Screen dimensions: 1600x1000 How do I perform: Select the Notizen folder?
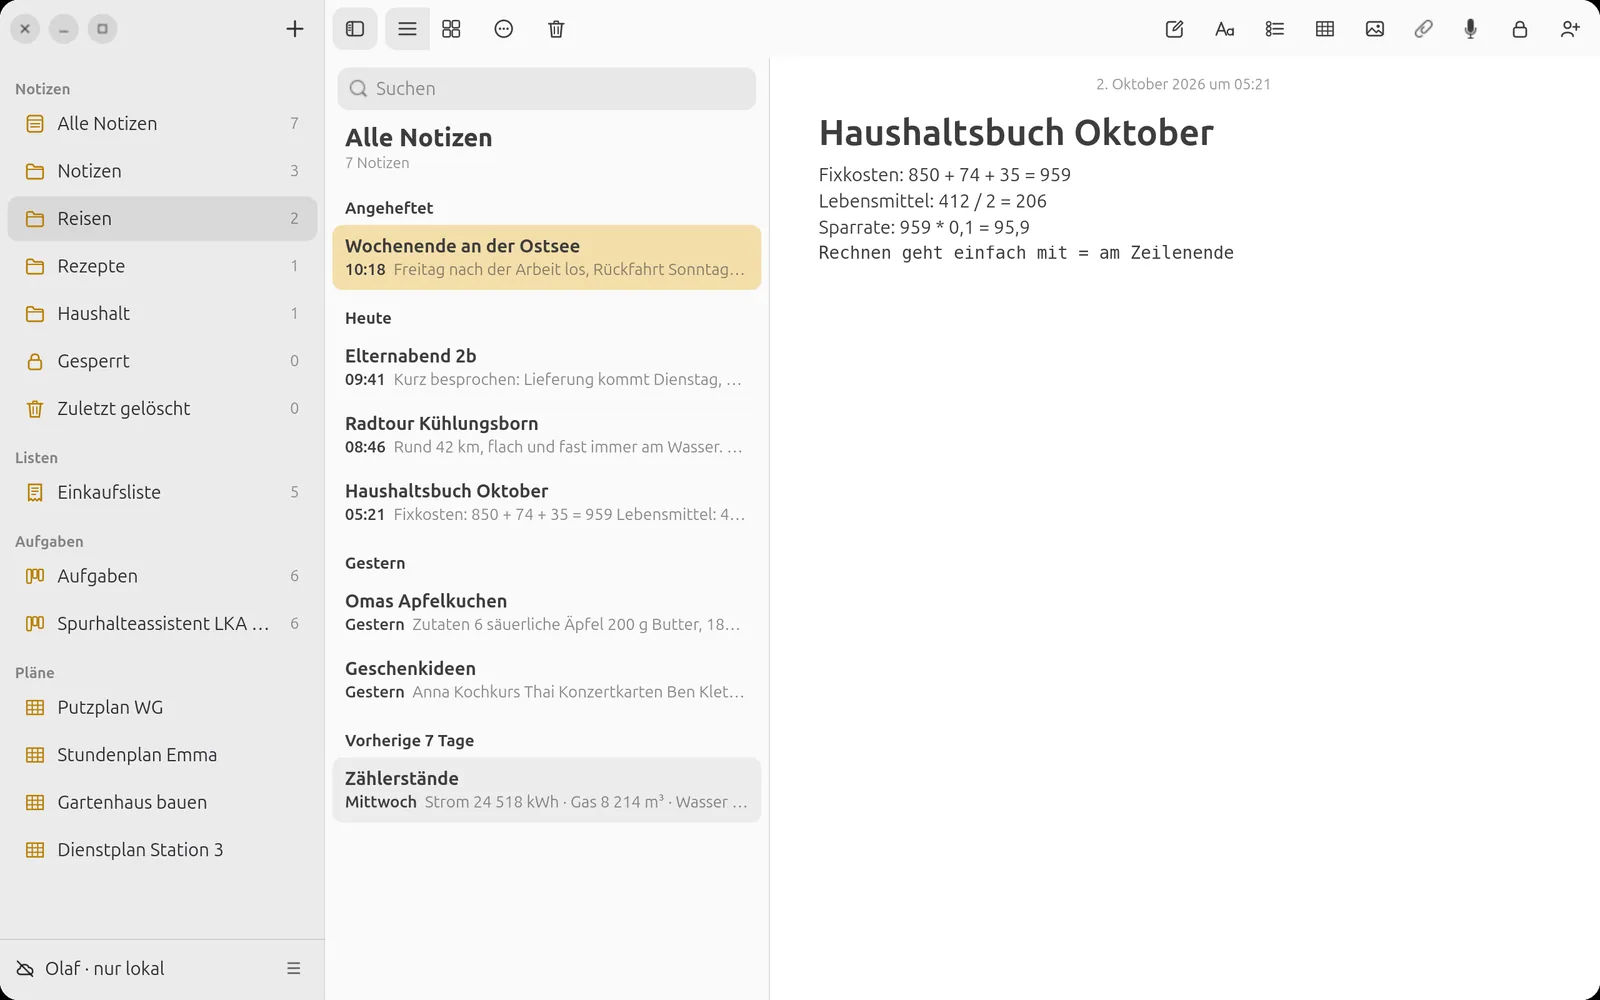point(162,171)
